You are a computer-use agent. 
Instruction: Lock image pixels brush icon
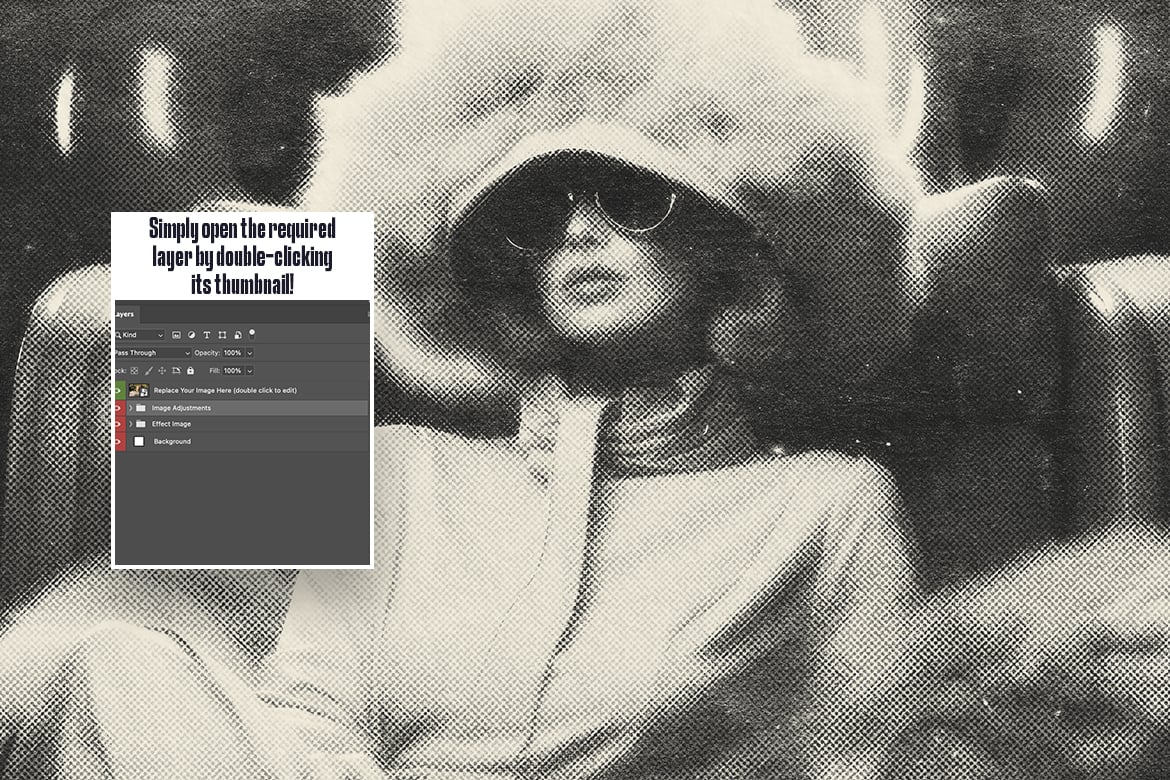point(148,370)
